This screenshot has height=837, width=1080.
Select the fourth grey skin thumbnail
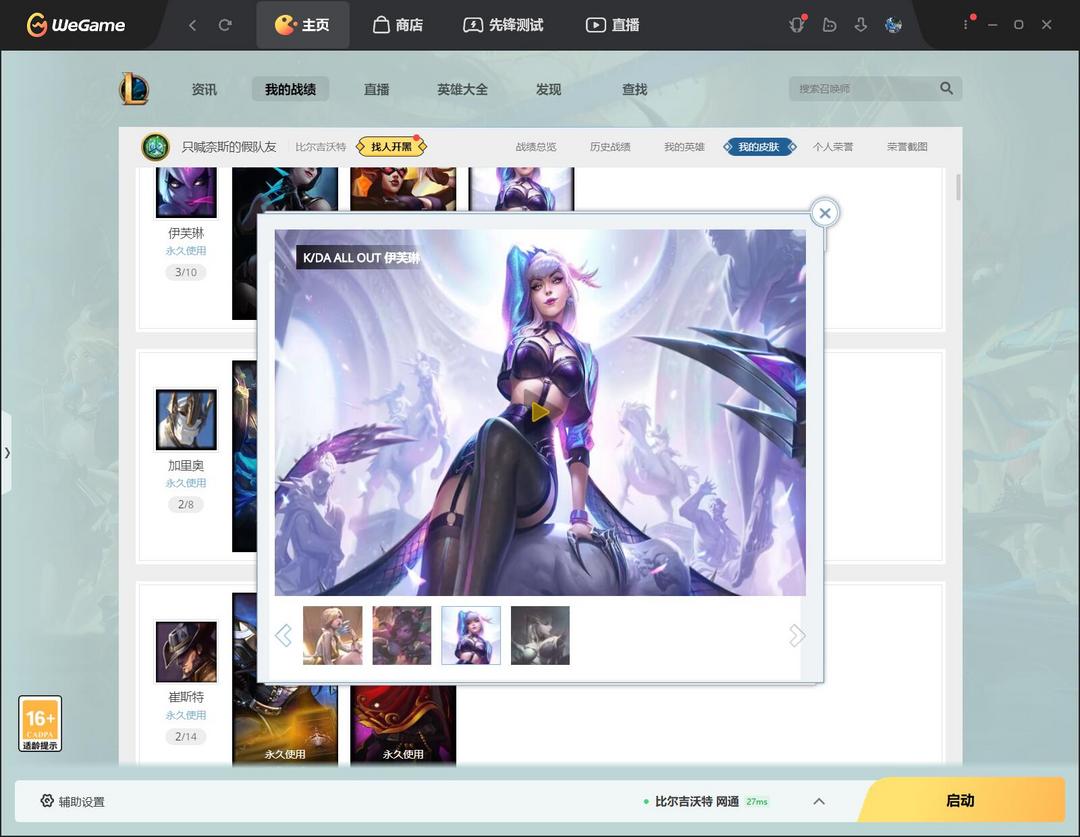(x=540, y=635)
